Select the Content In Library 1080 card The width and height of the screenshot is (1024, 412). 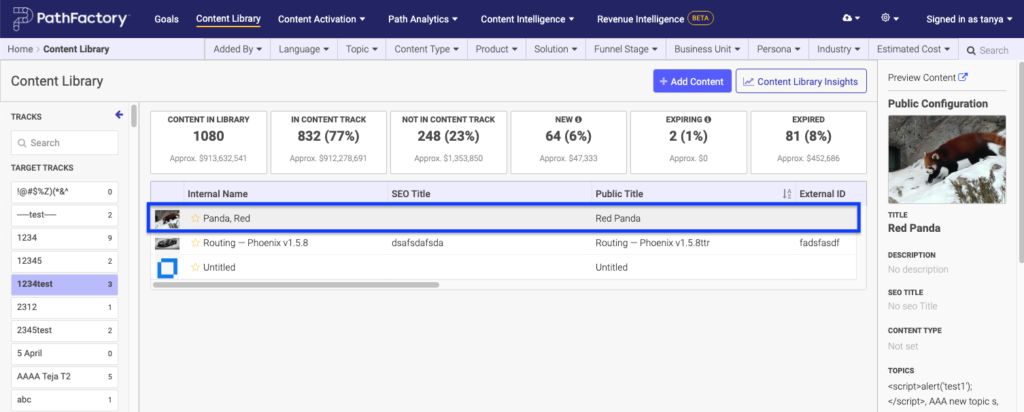point(208,142)
